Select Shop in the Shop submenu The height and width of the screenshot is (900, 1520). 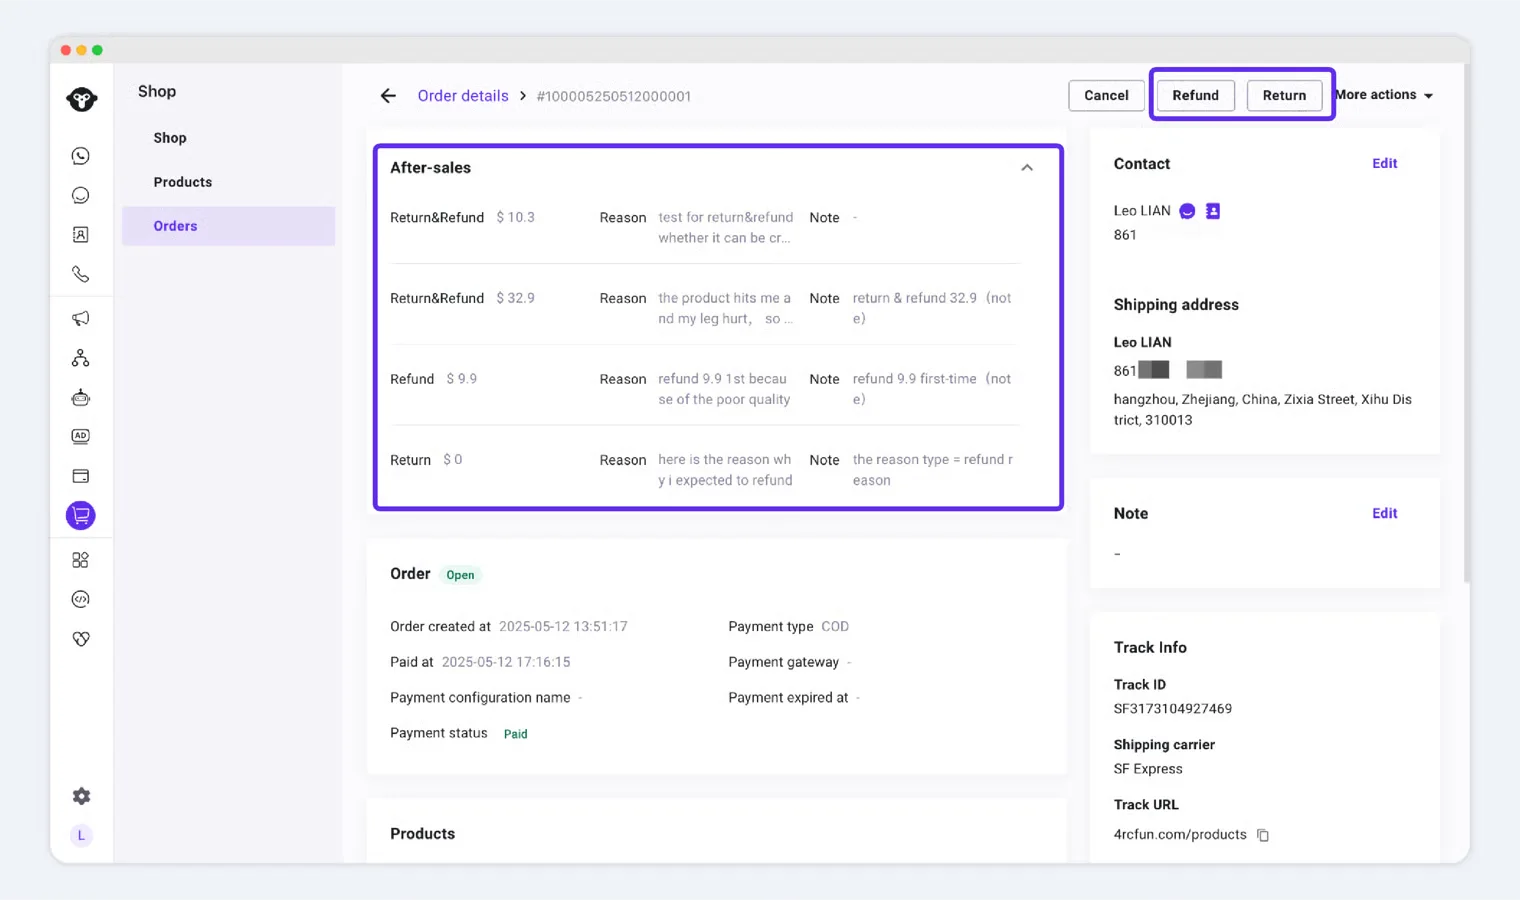click(170, 138)
